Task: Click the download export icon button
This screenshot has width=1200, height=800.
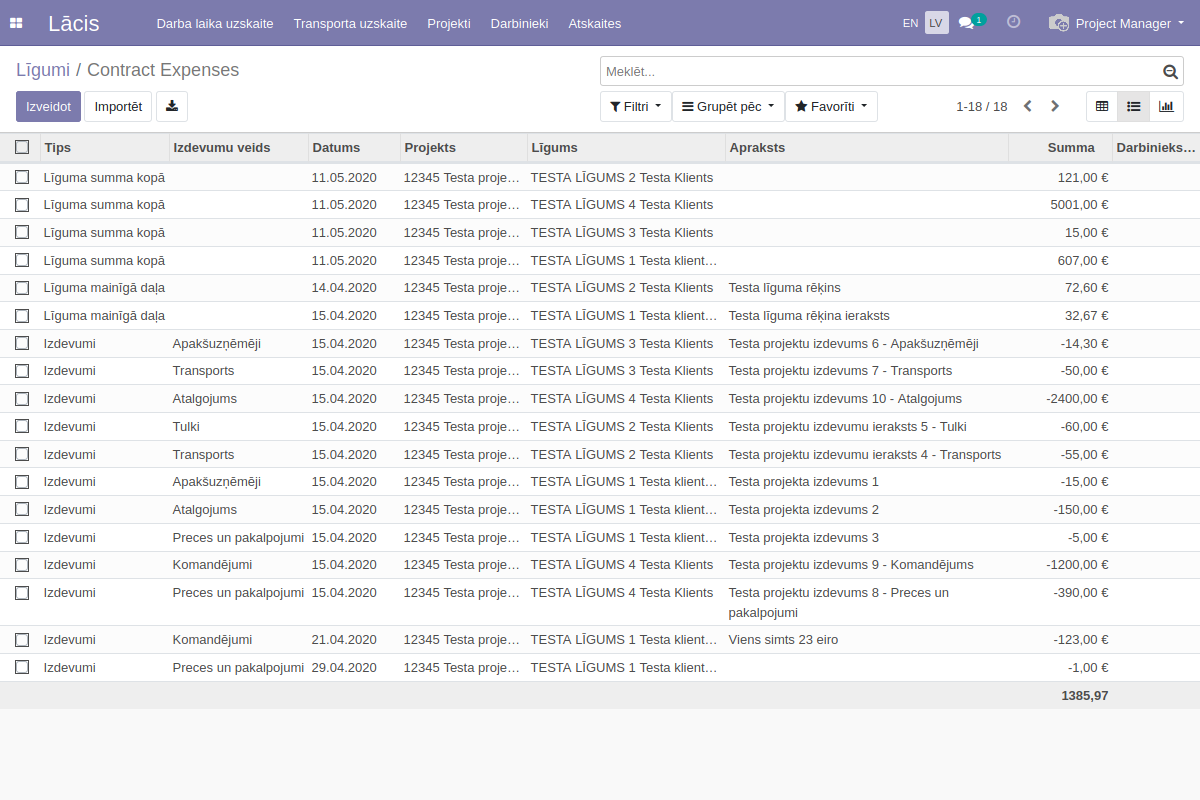Action: click(x=172, y=106)
